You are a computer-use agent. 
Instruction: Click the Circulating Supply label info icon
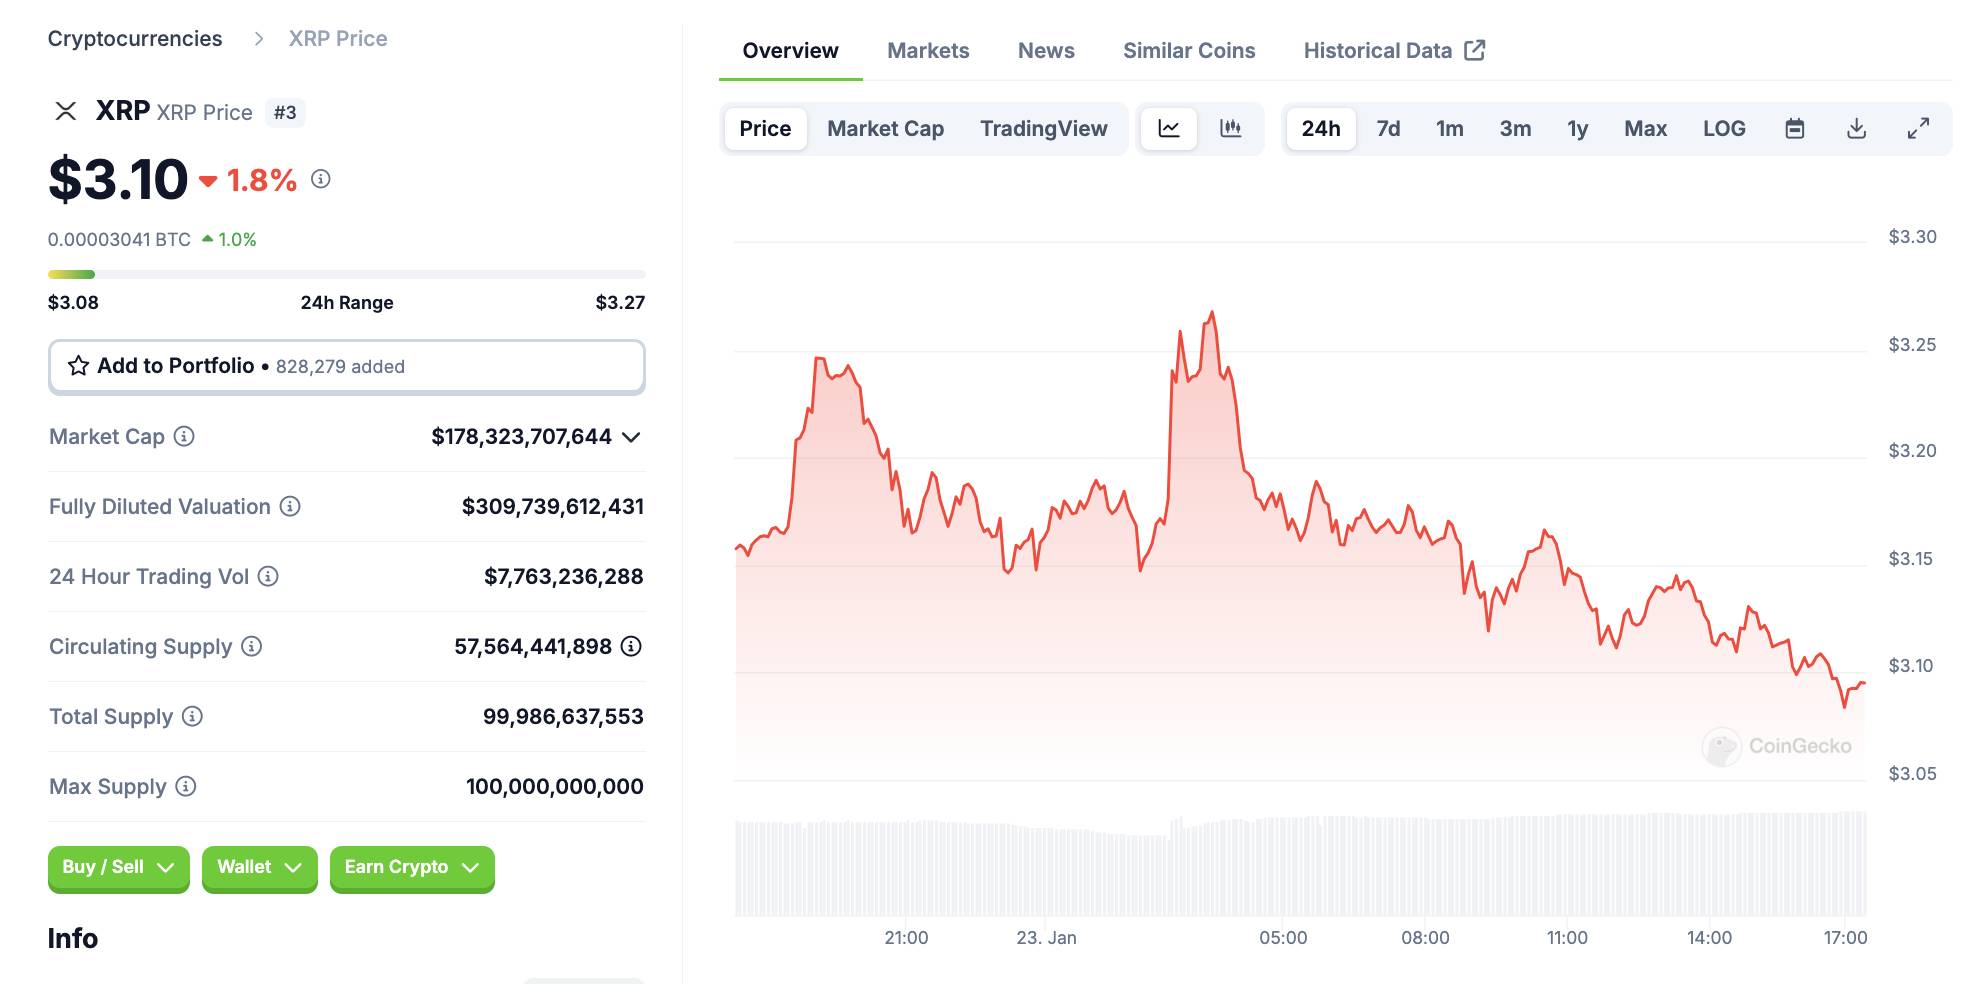(x=252, y=646)
